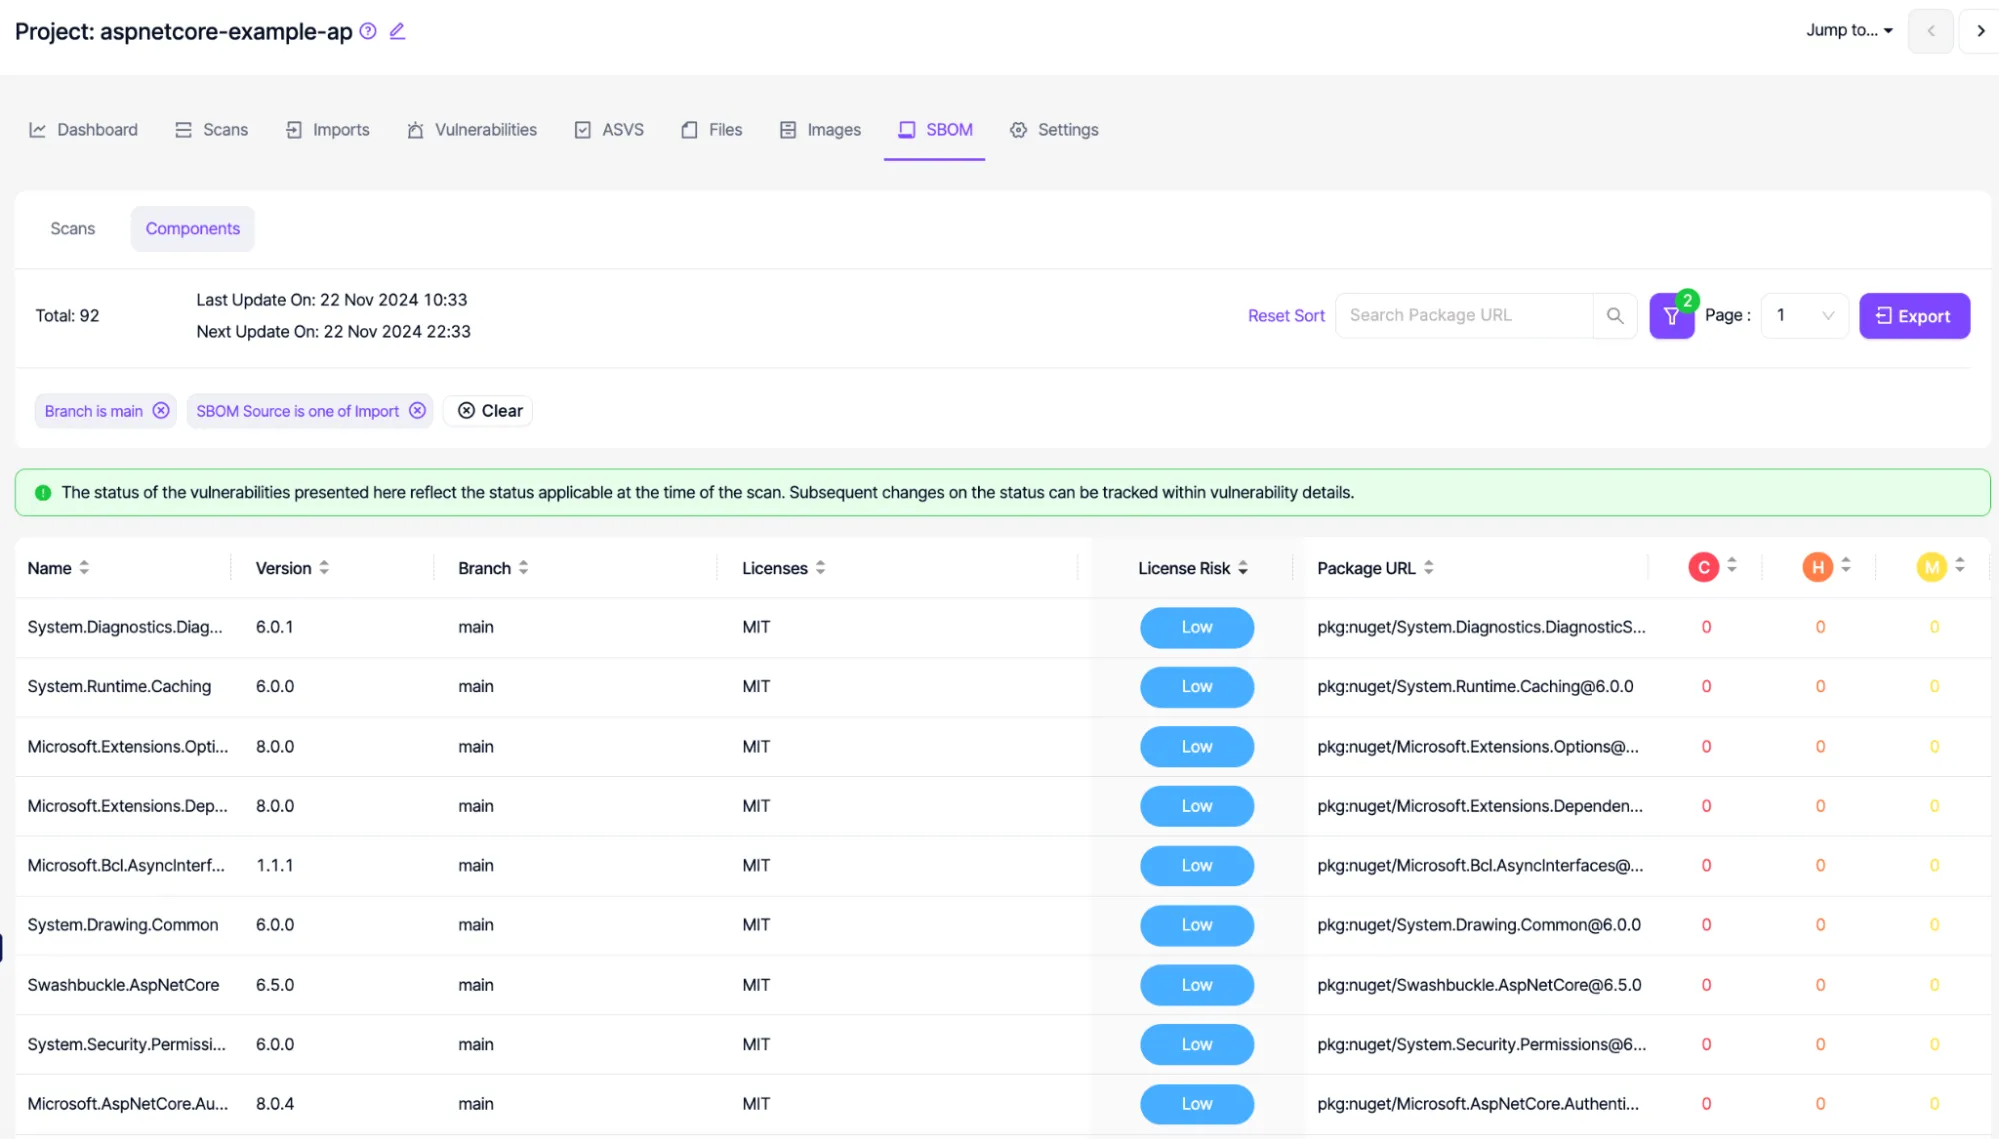
Task: Open the Page number dropdown
Action: (1804, 315)
